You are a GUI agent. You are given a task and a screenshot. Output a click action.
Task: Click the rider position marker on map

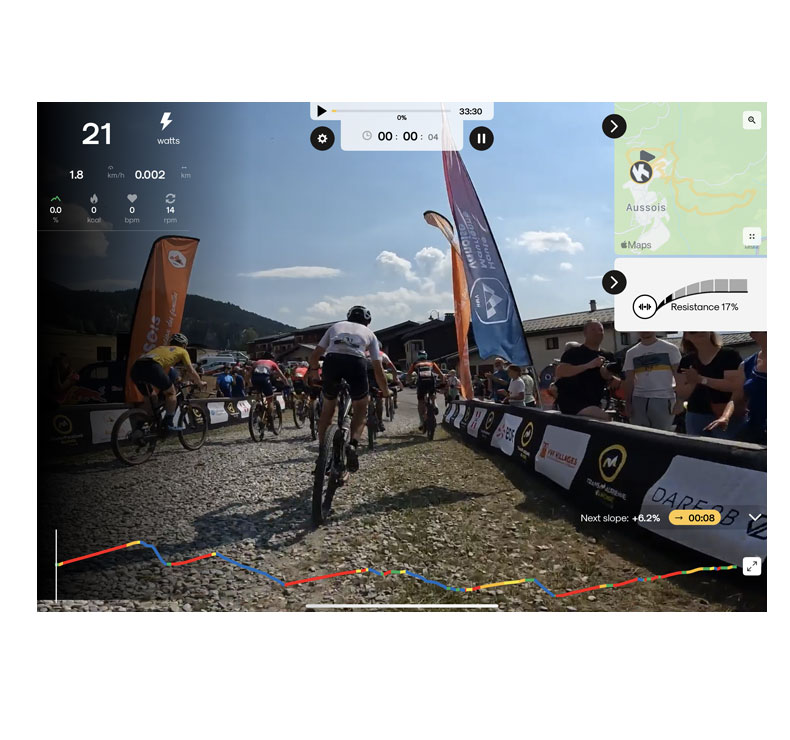tap(641, 173)
